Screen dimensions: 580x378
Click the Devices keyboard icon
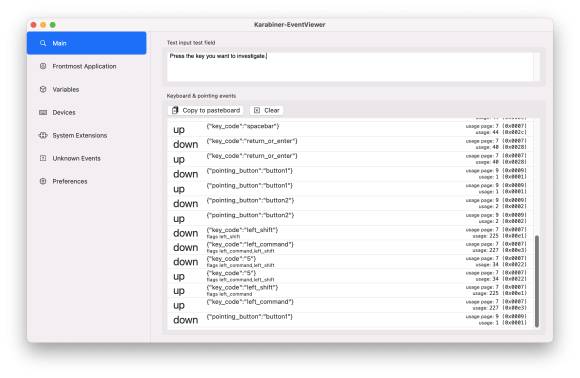click(43, 112)
